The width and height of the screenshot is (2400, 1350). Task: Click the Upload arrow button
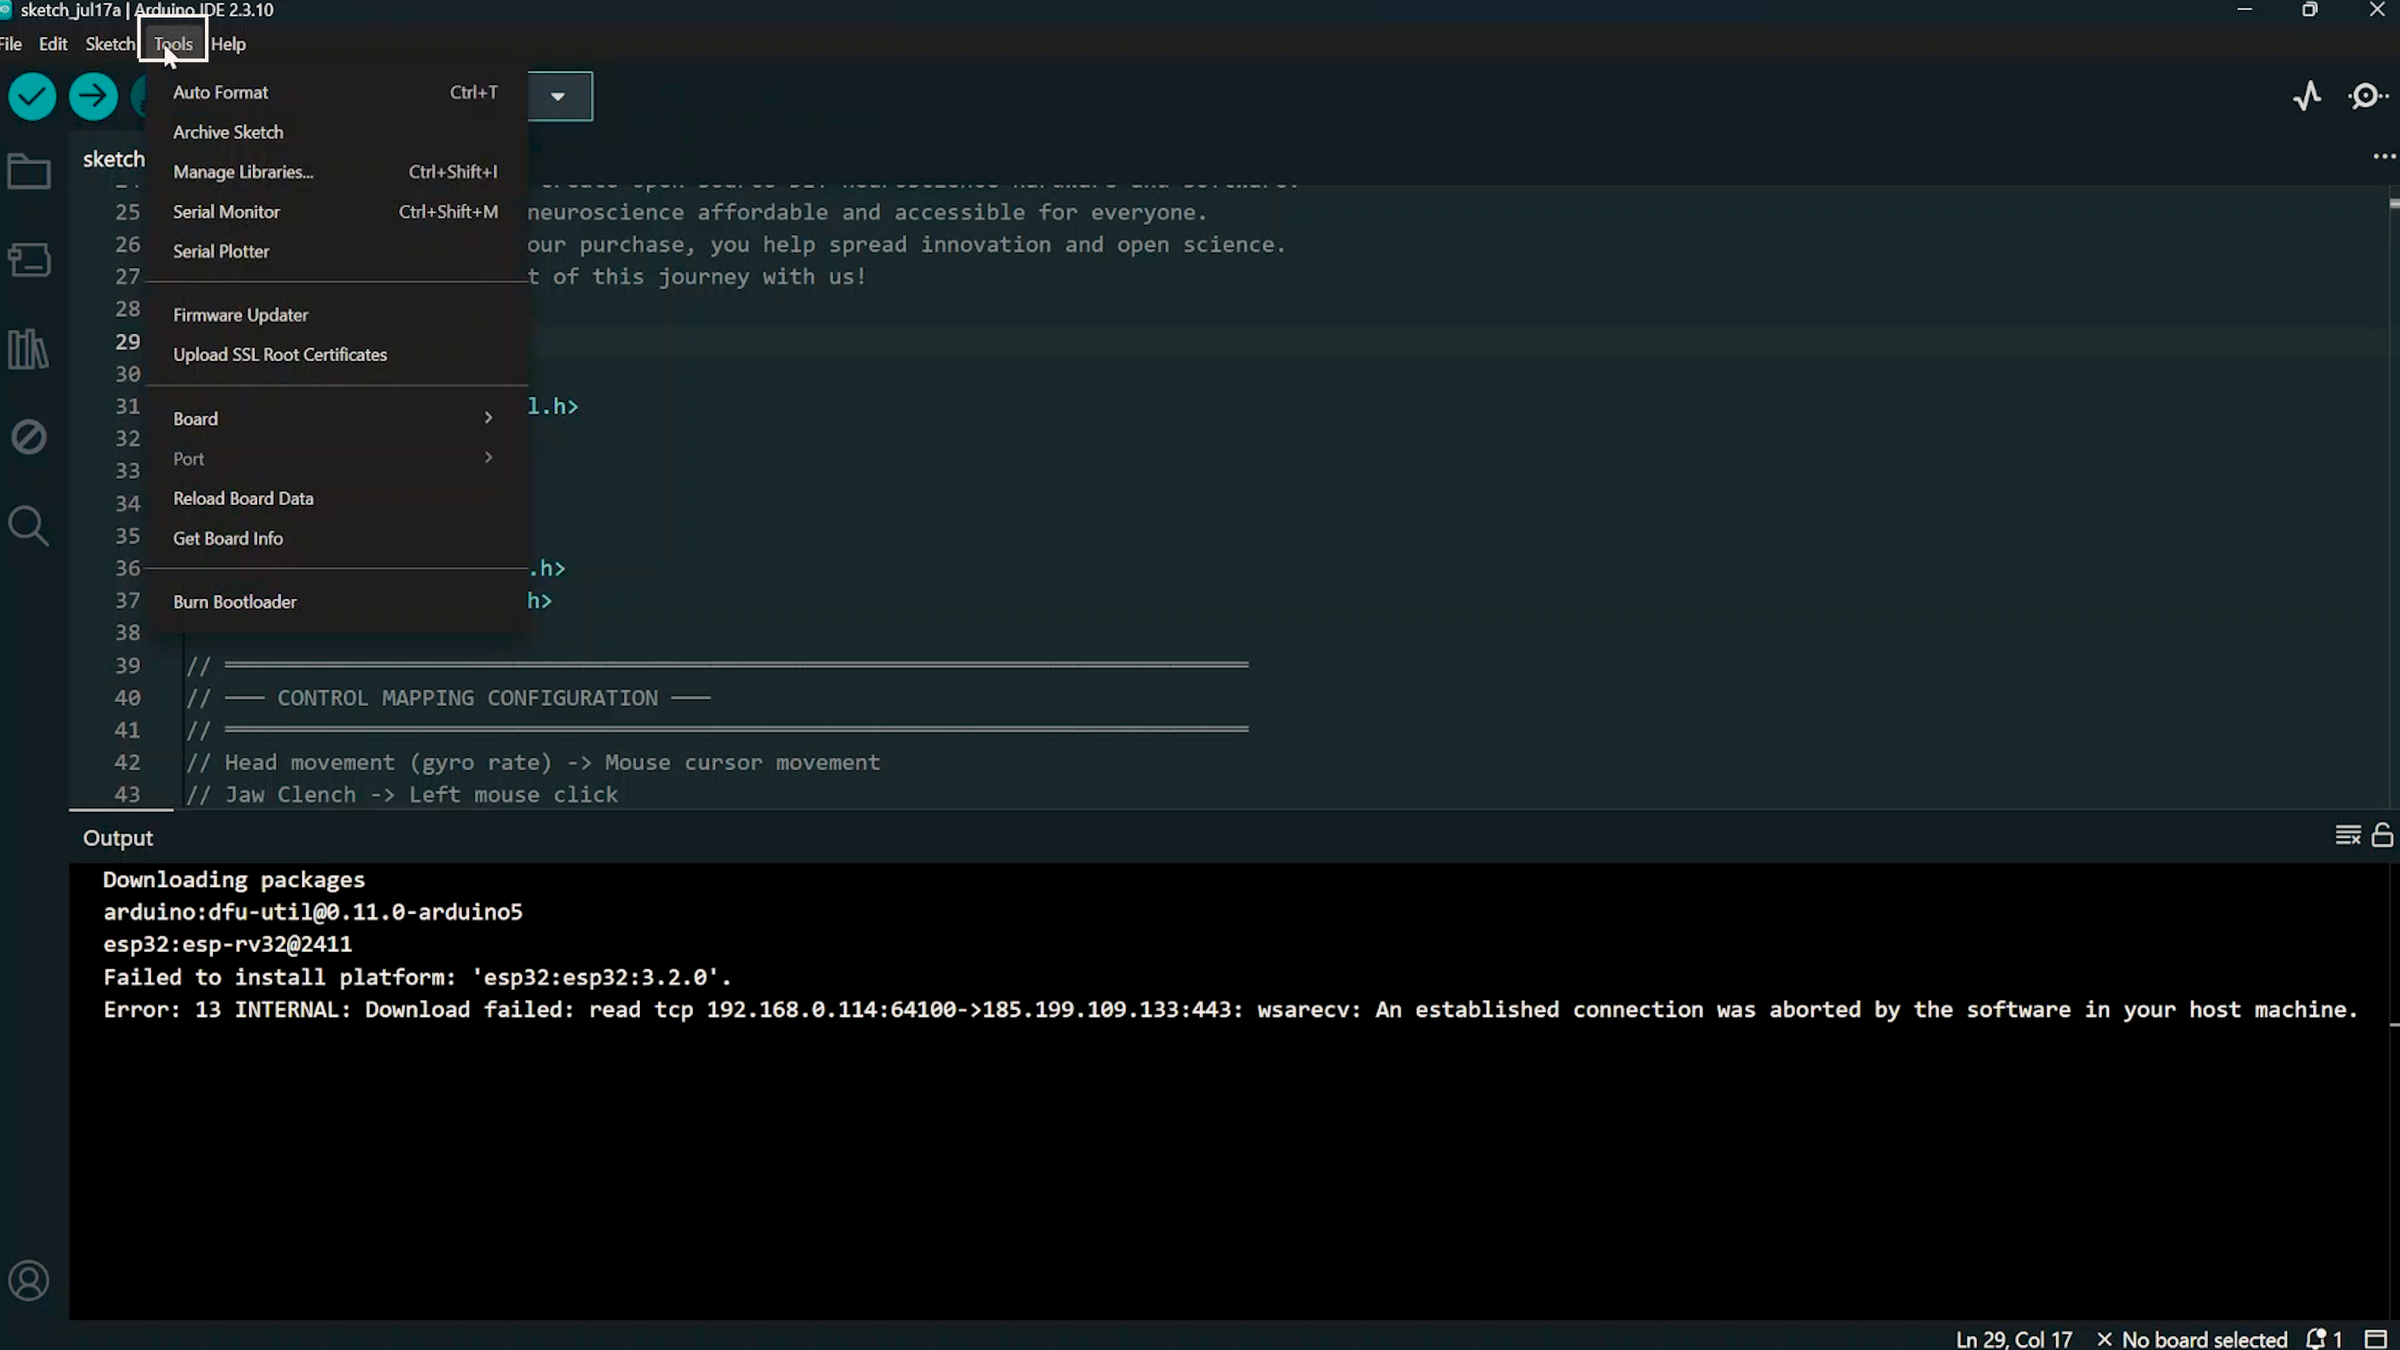(93, 97)
